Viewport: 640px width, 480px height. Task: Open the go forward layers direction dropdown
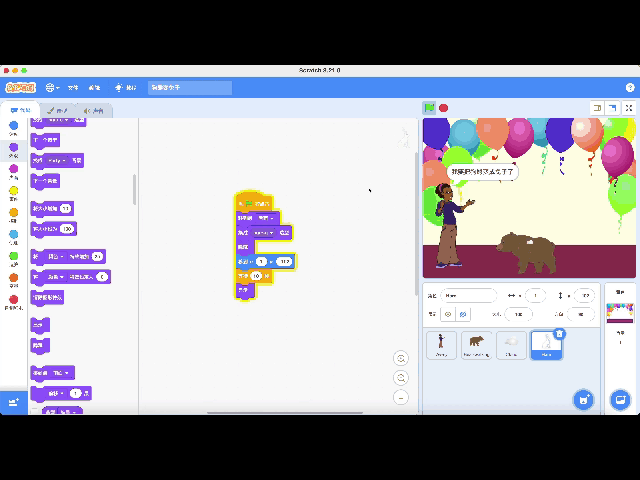(56, 393)
